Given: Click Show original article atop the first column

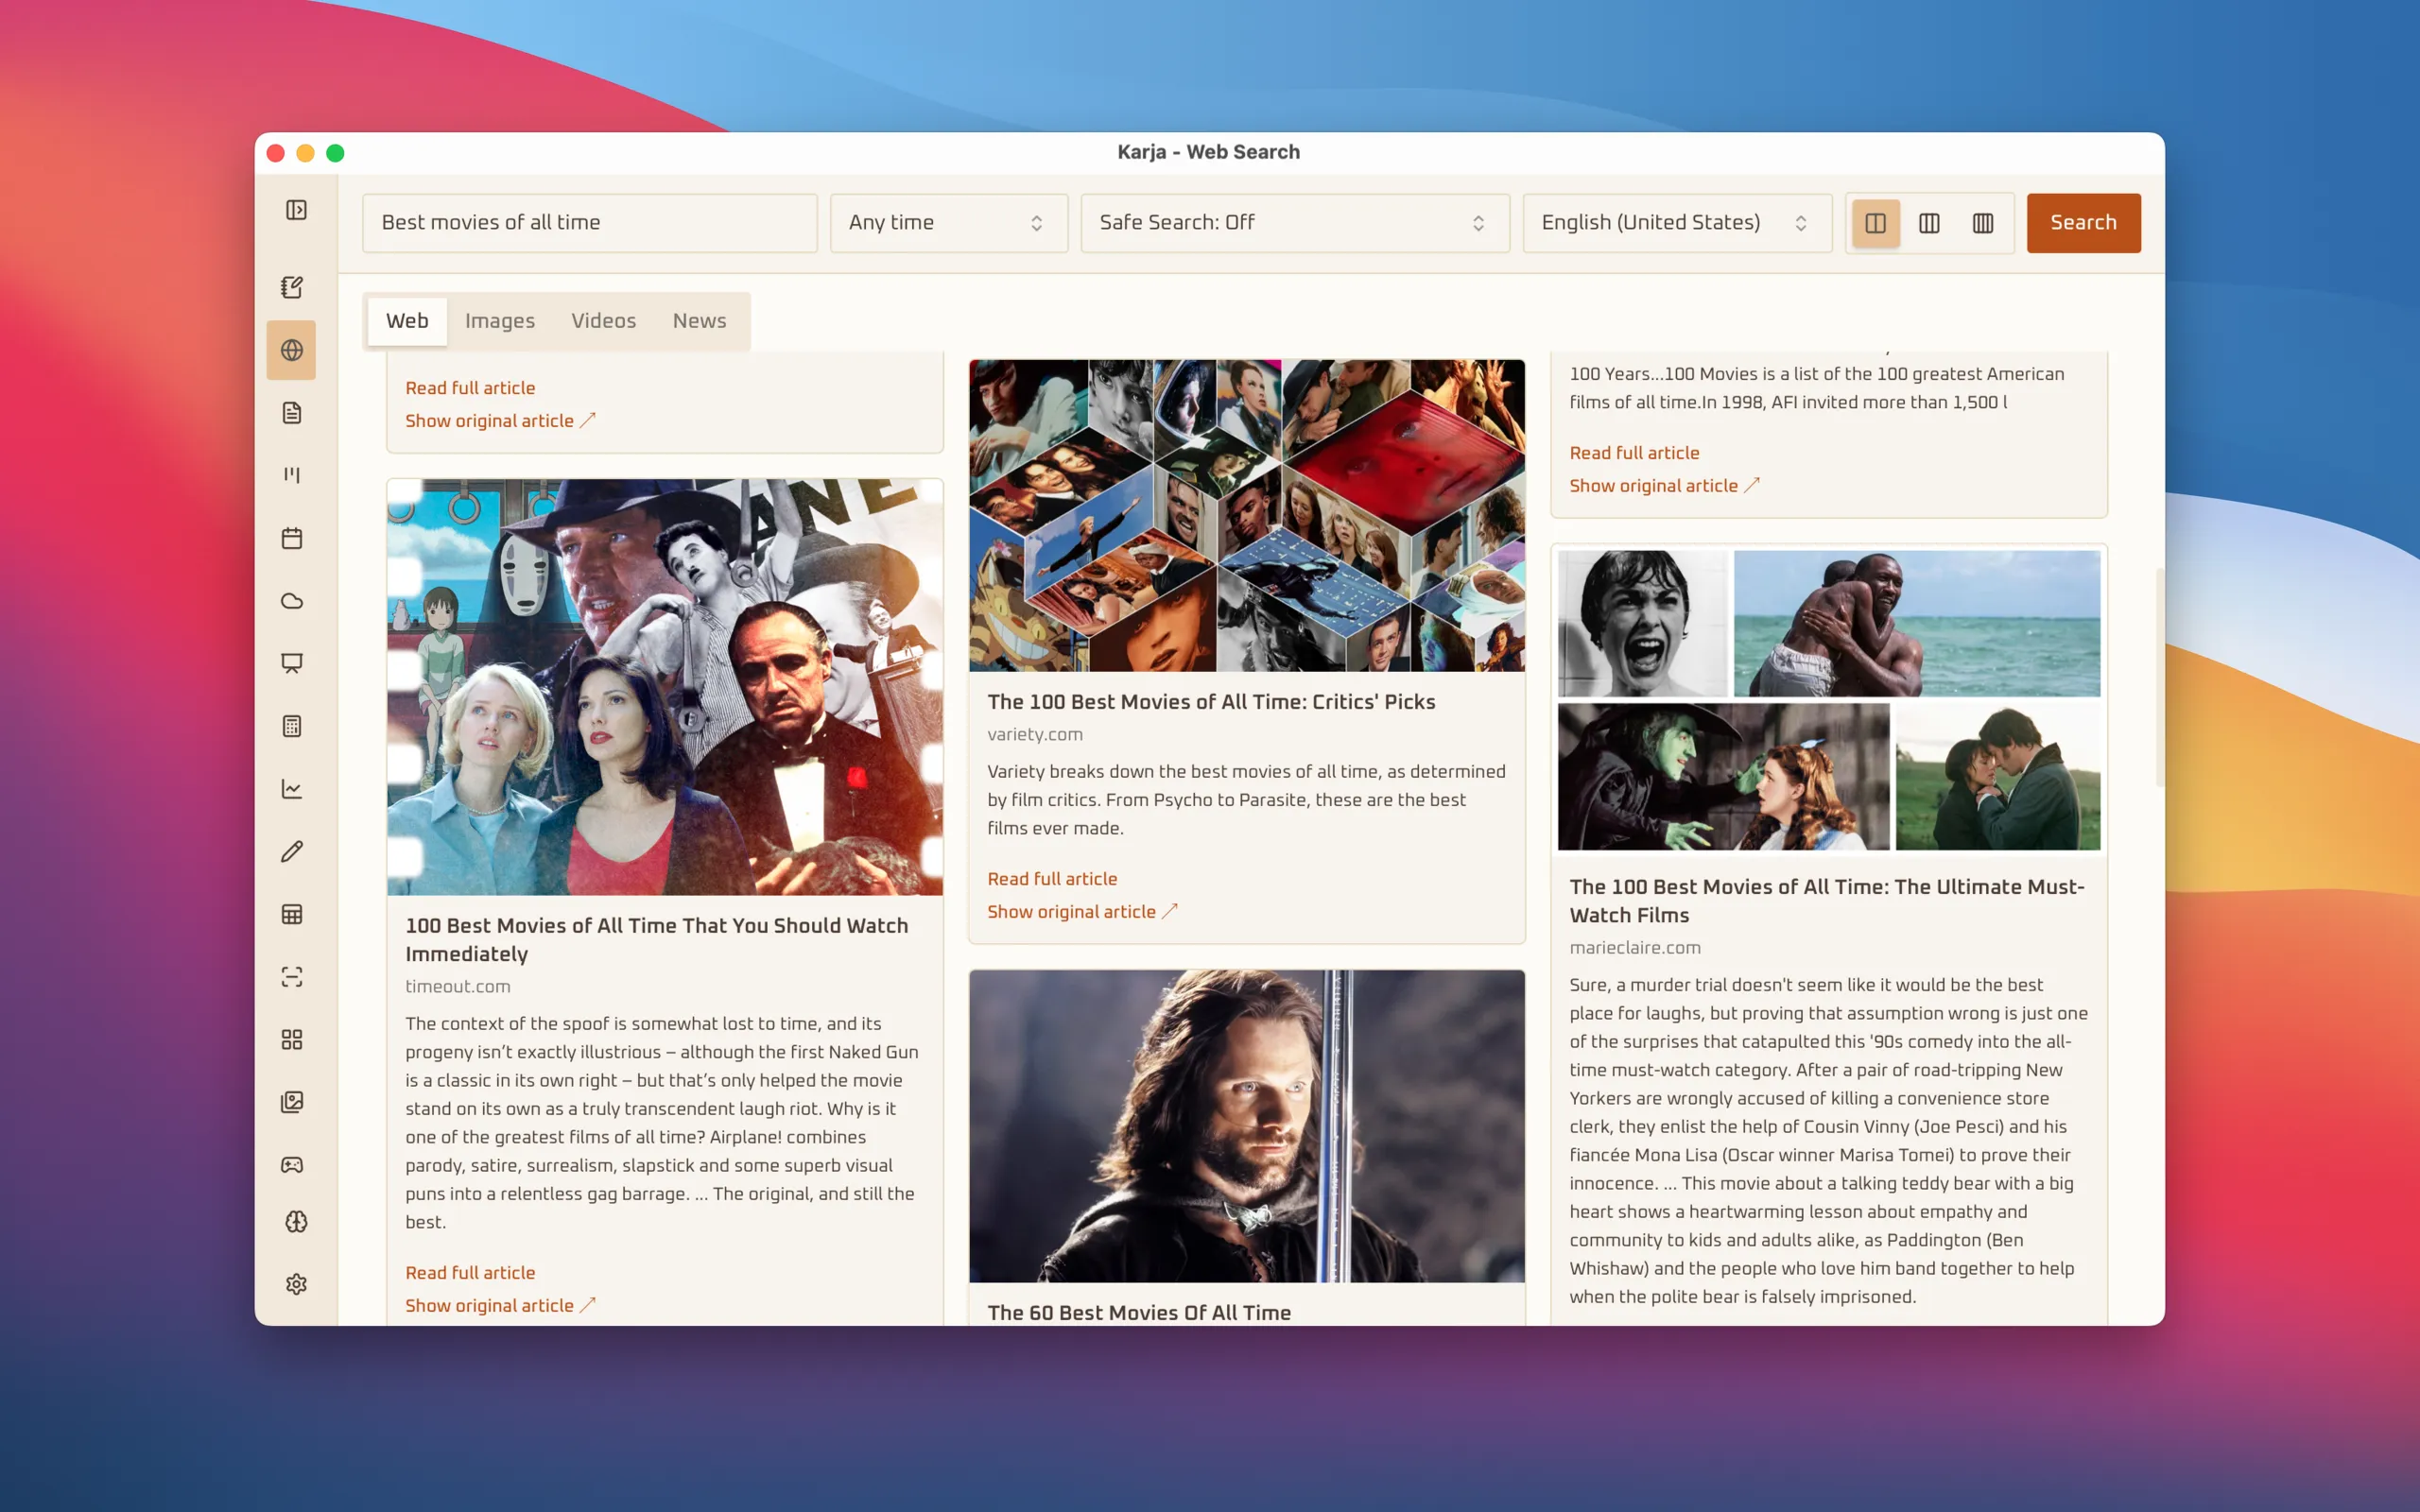Looking at the screenshot, I should 500,420.
